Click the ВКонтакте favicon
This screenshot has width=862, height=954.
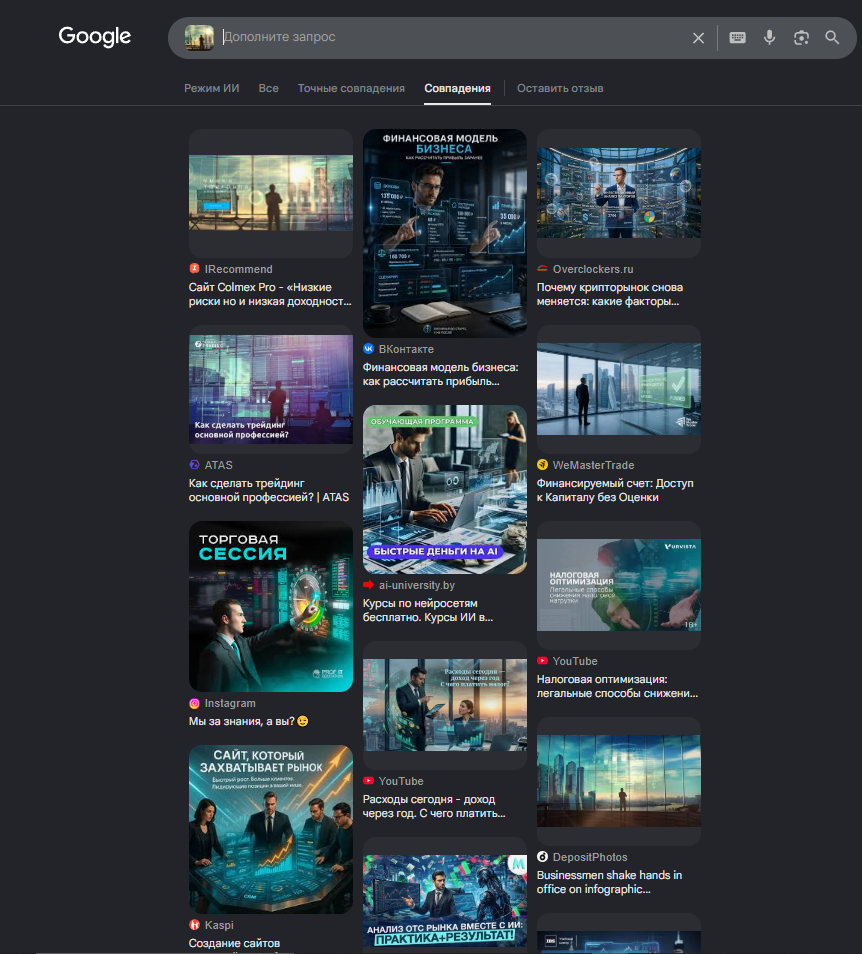click(x=369, y=349)
